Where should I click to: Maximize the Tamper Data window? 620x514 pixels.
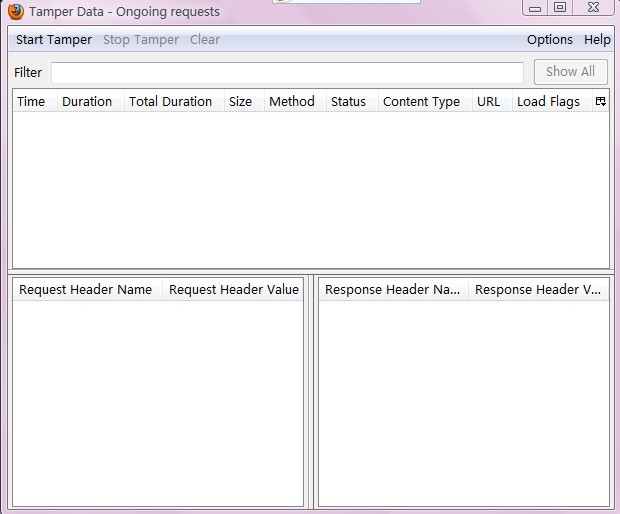[x=560, y=7]
